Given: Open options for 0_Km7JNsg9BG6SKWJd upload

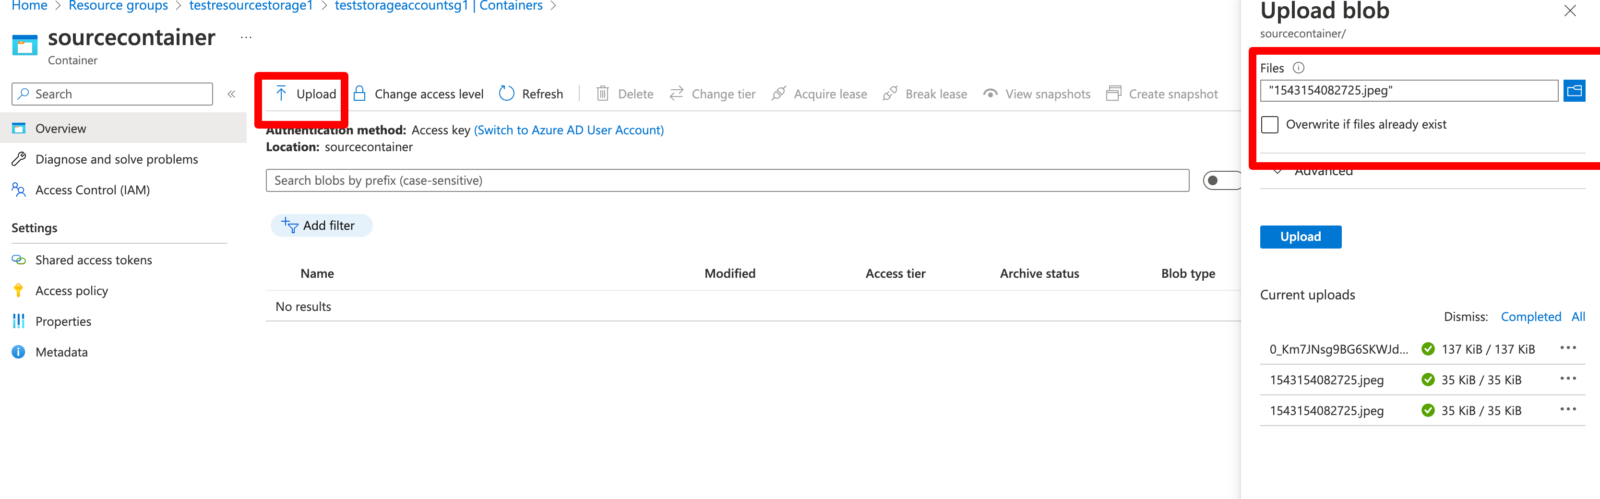Looking at the screenshot, I should tap(1568, 349).
